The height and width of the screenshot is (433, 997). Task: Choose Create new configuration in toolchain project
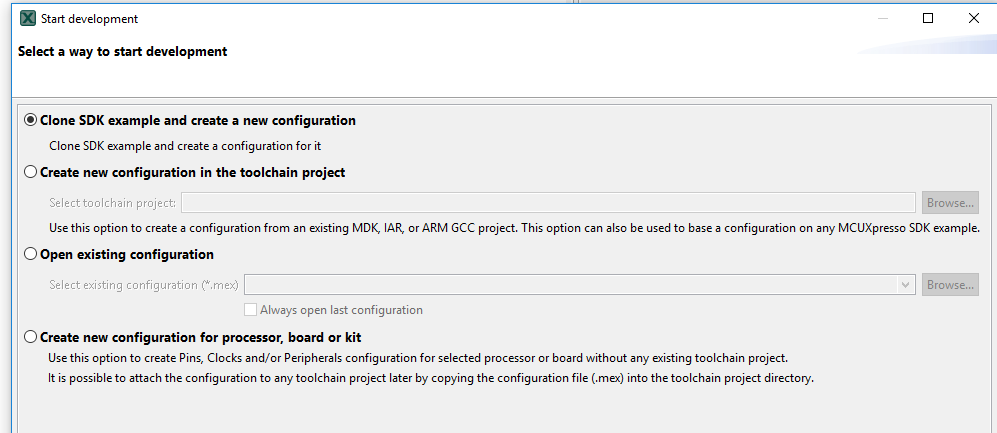pyautogui.click(x=30, y=172)
